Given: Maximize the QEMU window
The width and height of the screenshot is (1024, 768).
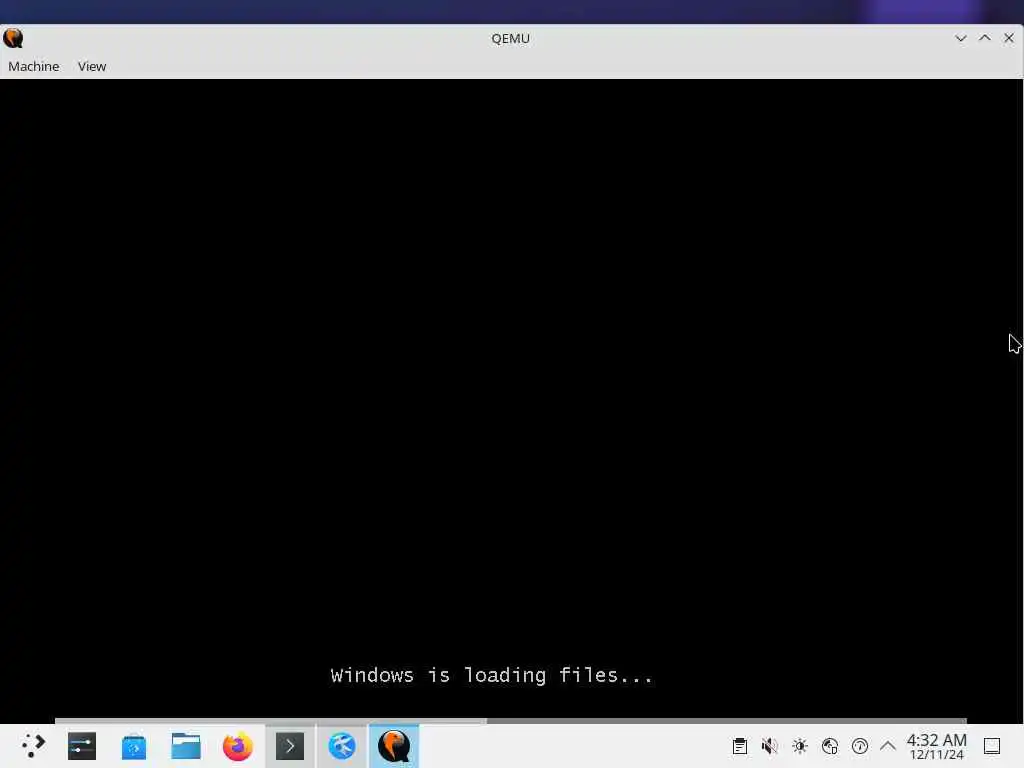Looking at the screenshot, I should coord(985,39).
